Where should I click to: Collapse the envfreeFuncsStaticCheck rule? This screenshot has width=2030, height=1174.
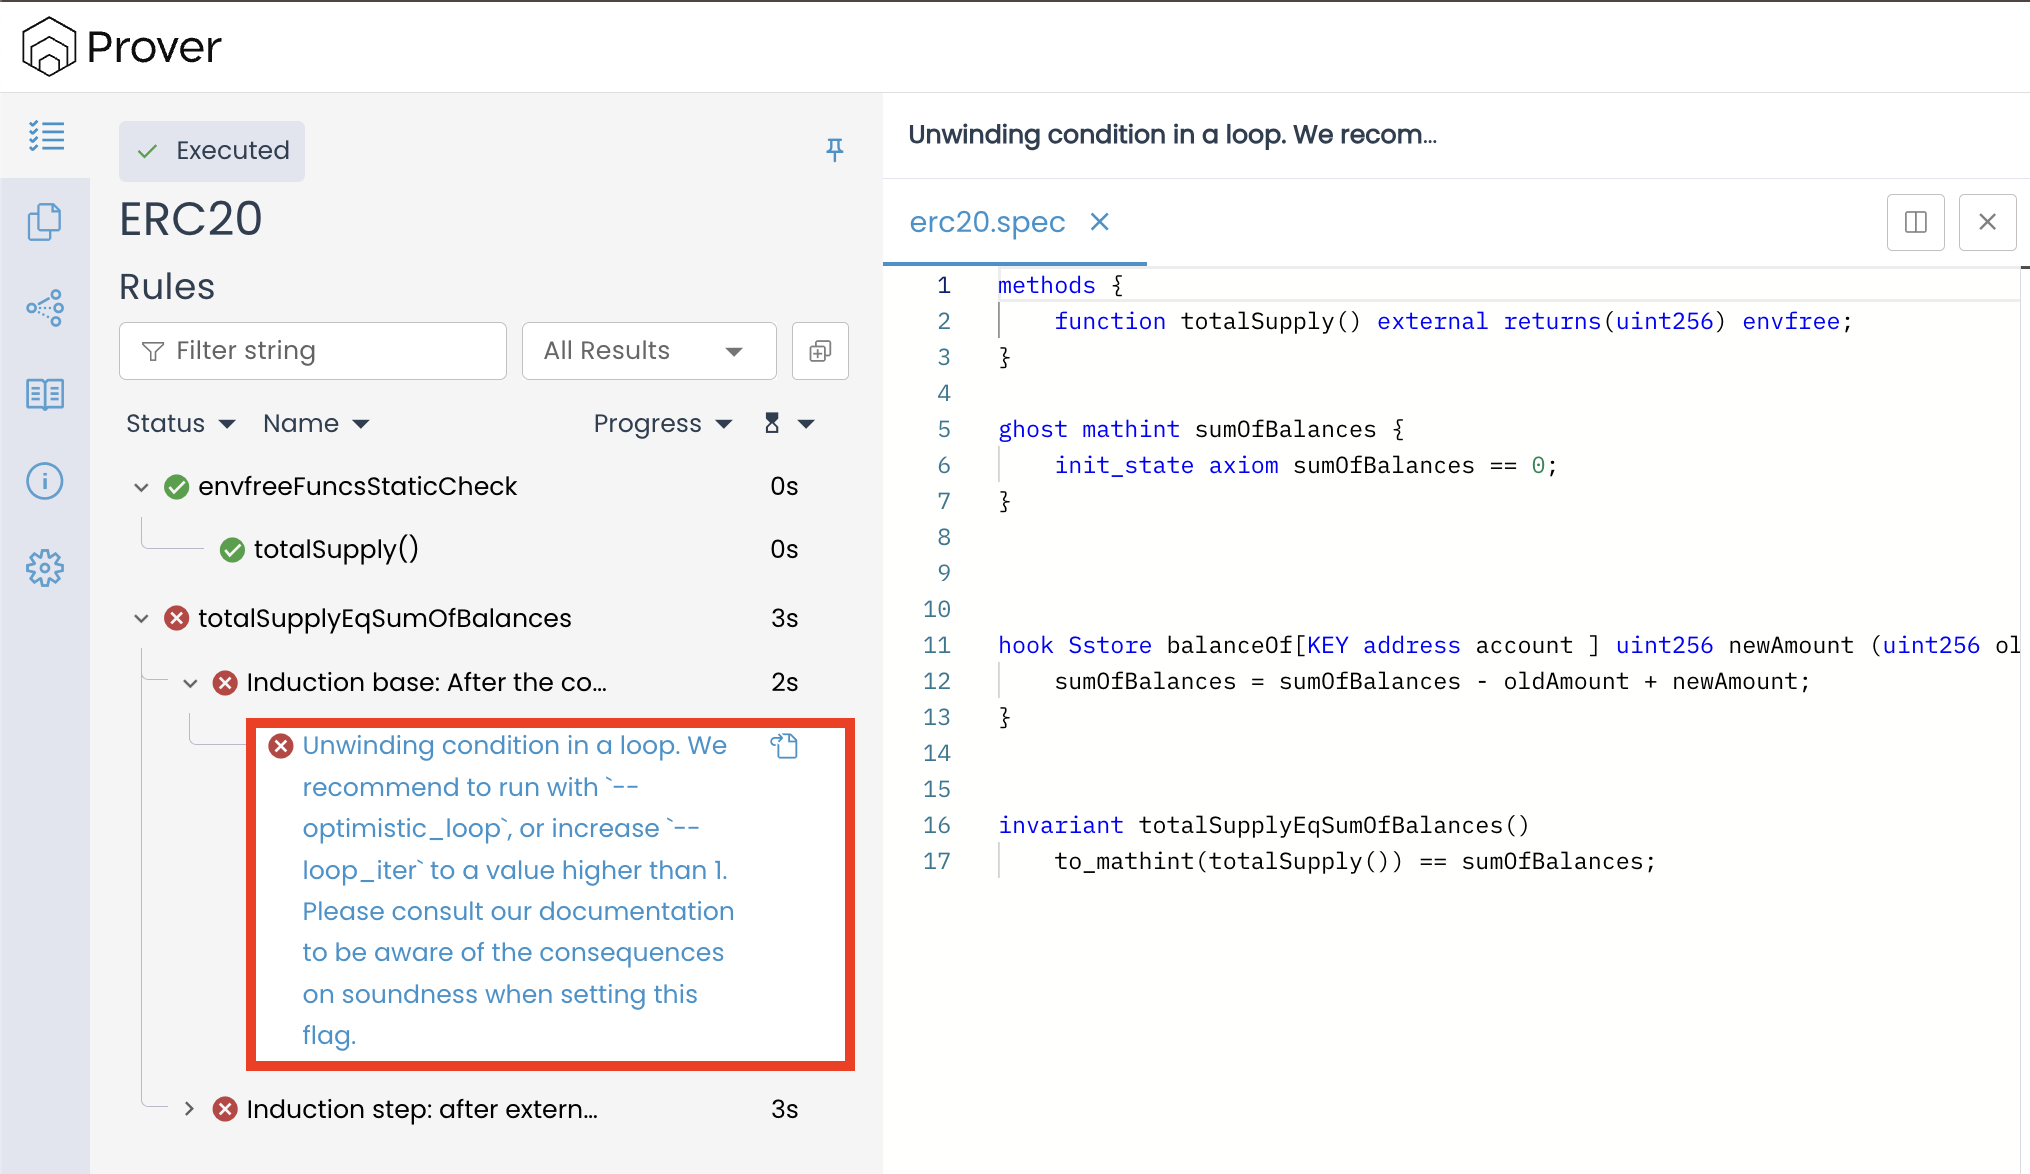[x=141, y=487]
